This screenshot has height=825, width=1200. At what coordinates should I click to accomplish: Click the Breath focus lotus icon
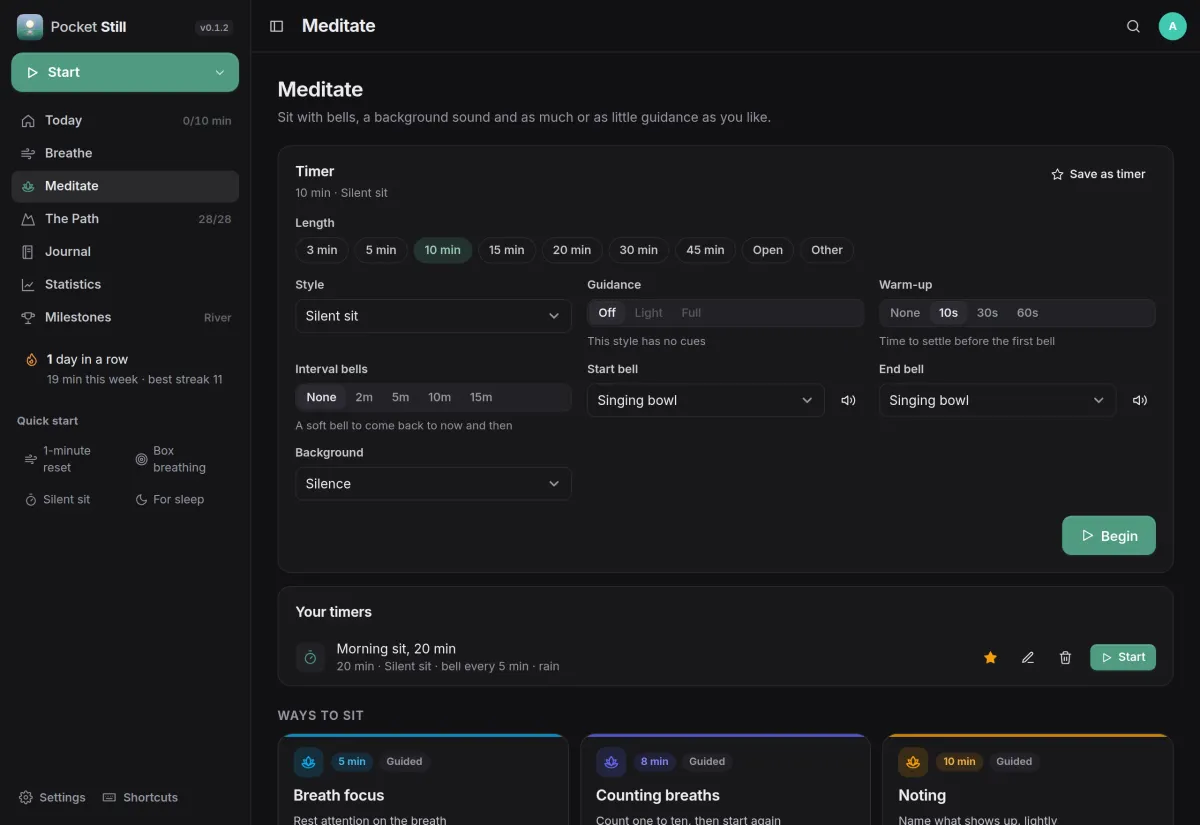point(308,762)
